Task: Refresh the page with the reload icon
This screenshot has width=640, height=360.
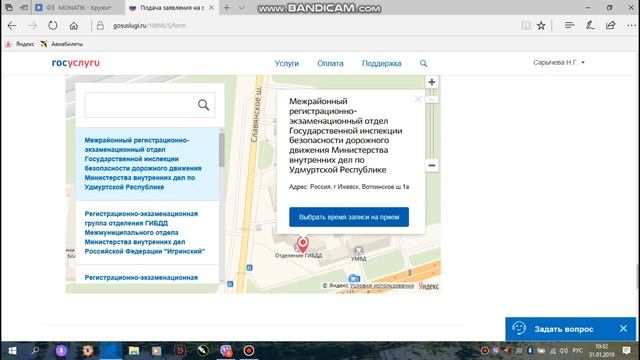Action: coord(53,26)
